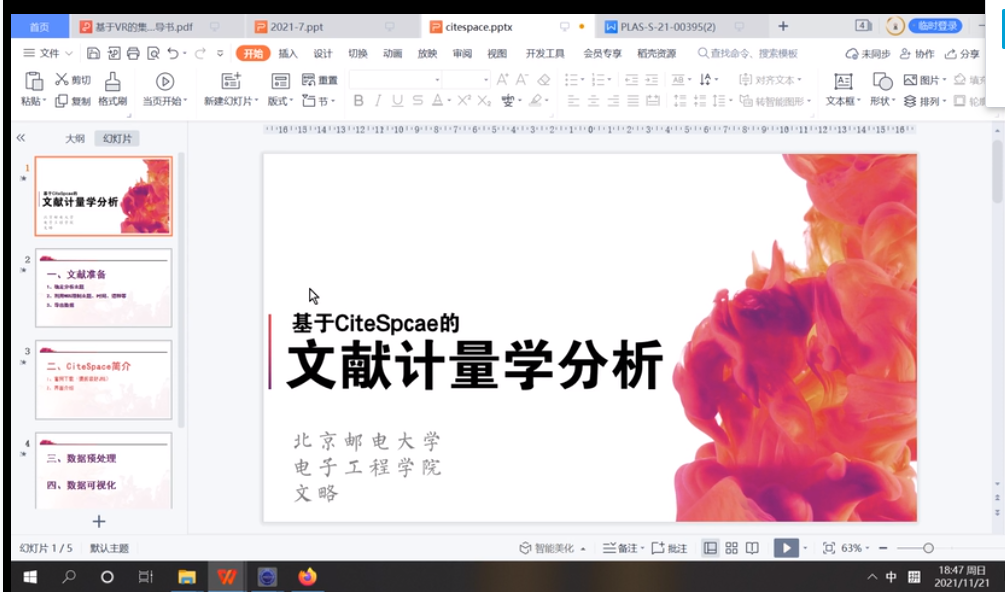Click the Save icon in quick toolbar
The width and height of the screenshot is (1005, 592).
tap(94, 53)
